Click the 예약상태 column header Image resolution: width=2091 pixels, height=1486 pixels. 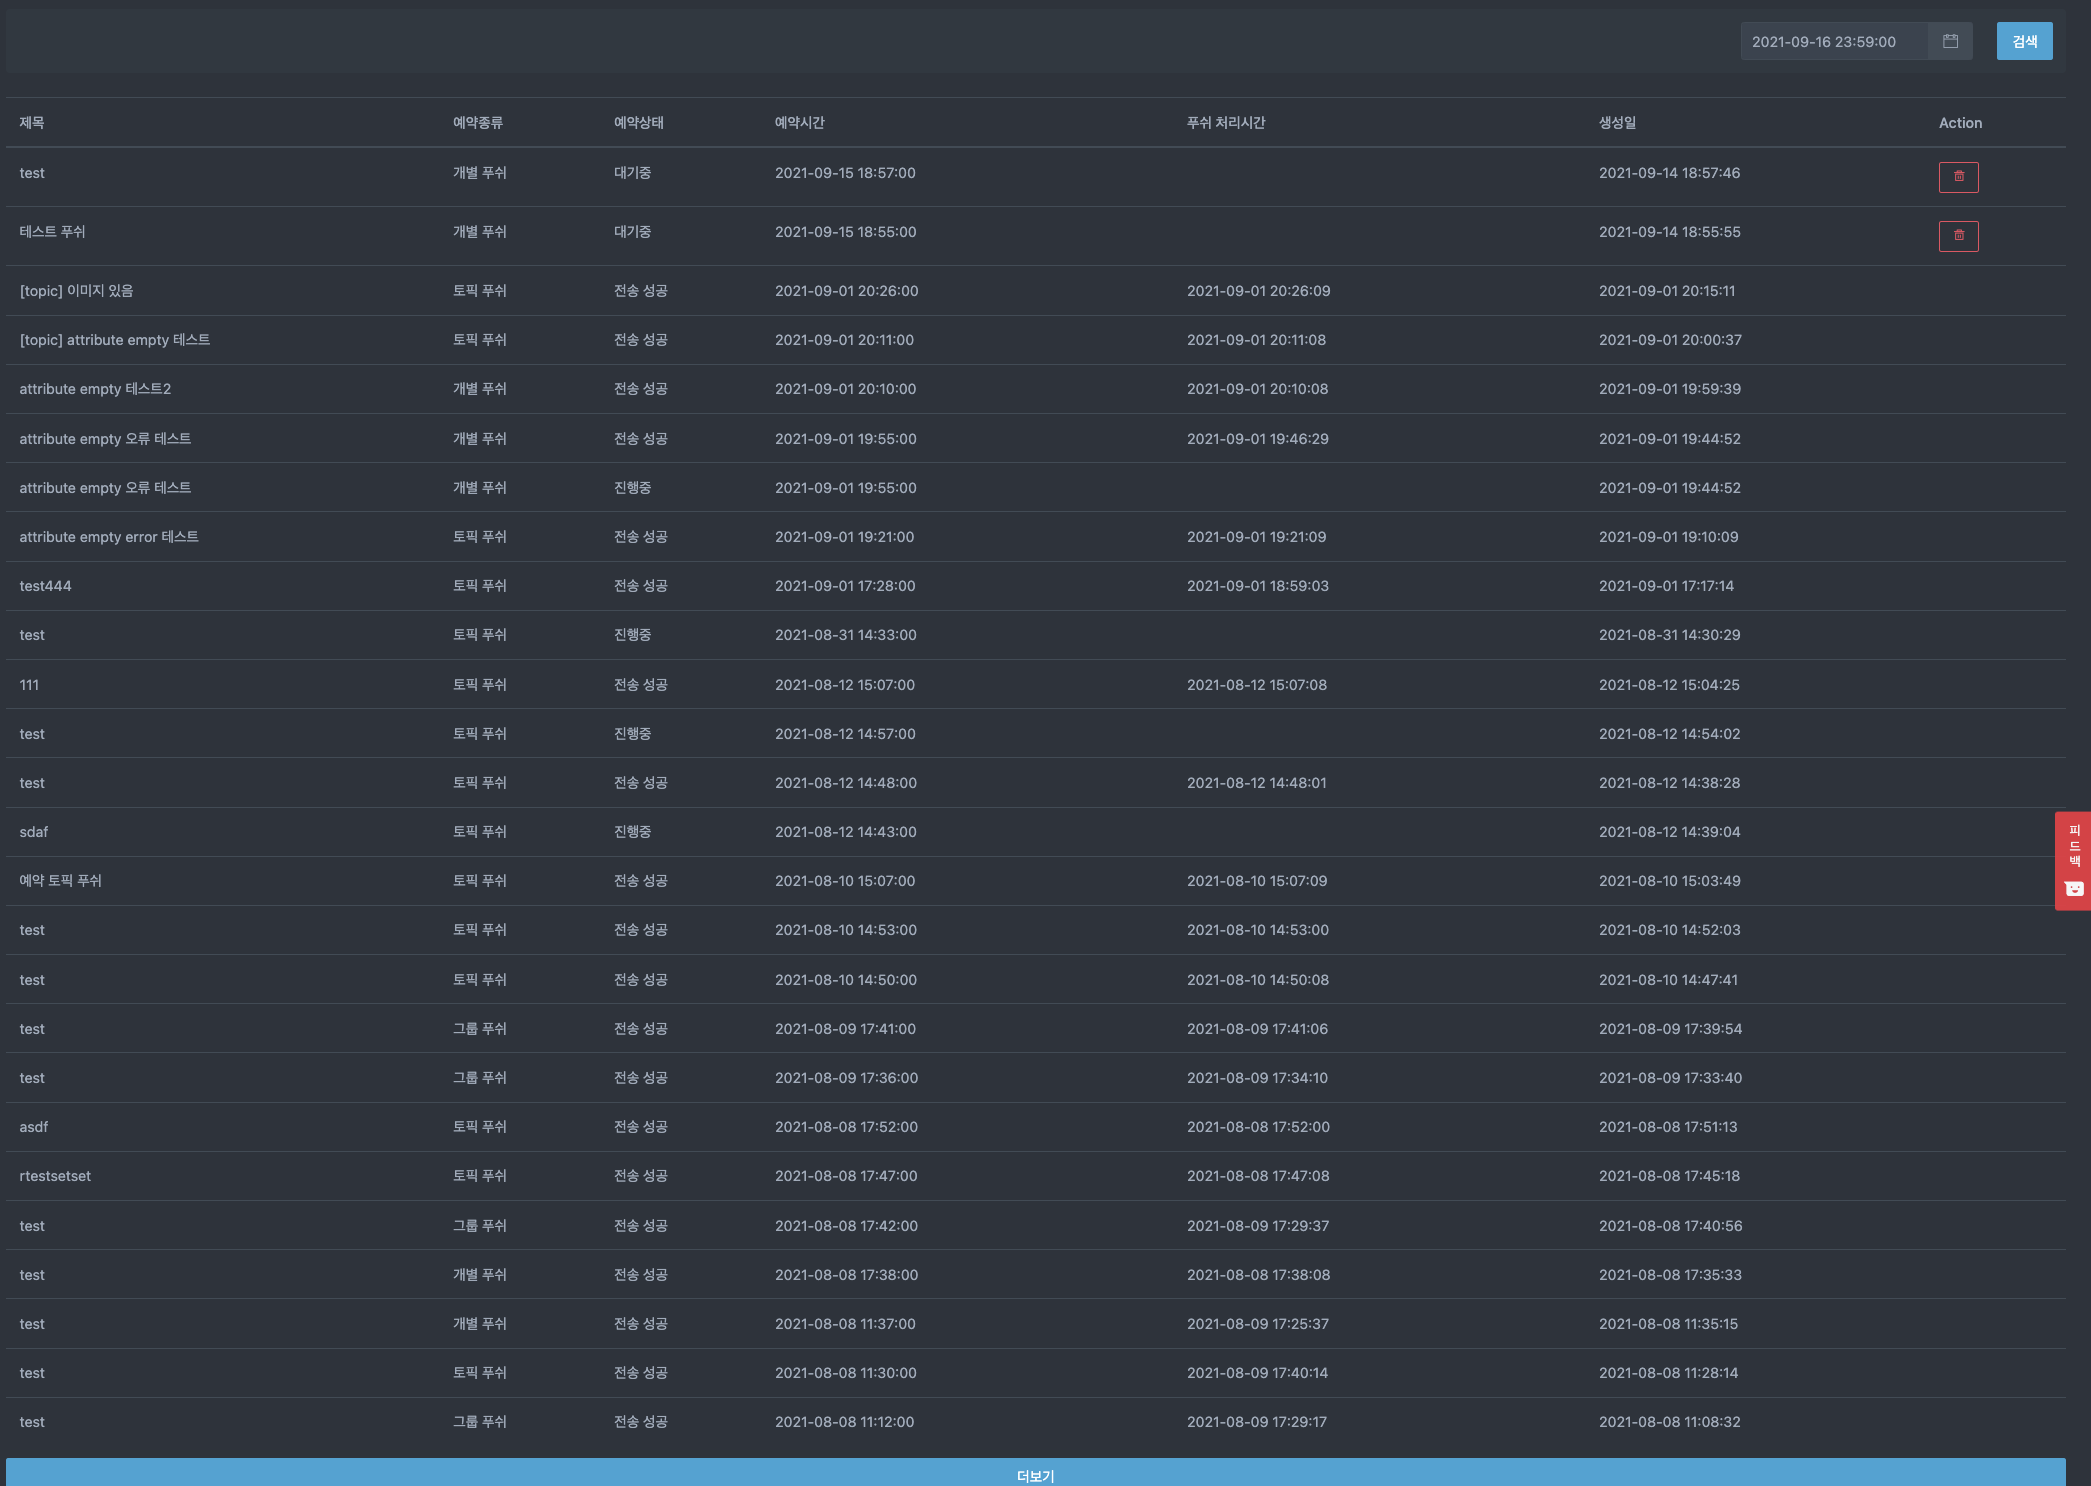click(x=639, y=123)
